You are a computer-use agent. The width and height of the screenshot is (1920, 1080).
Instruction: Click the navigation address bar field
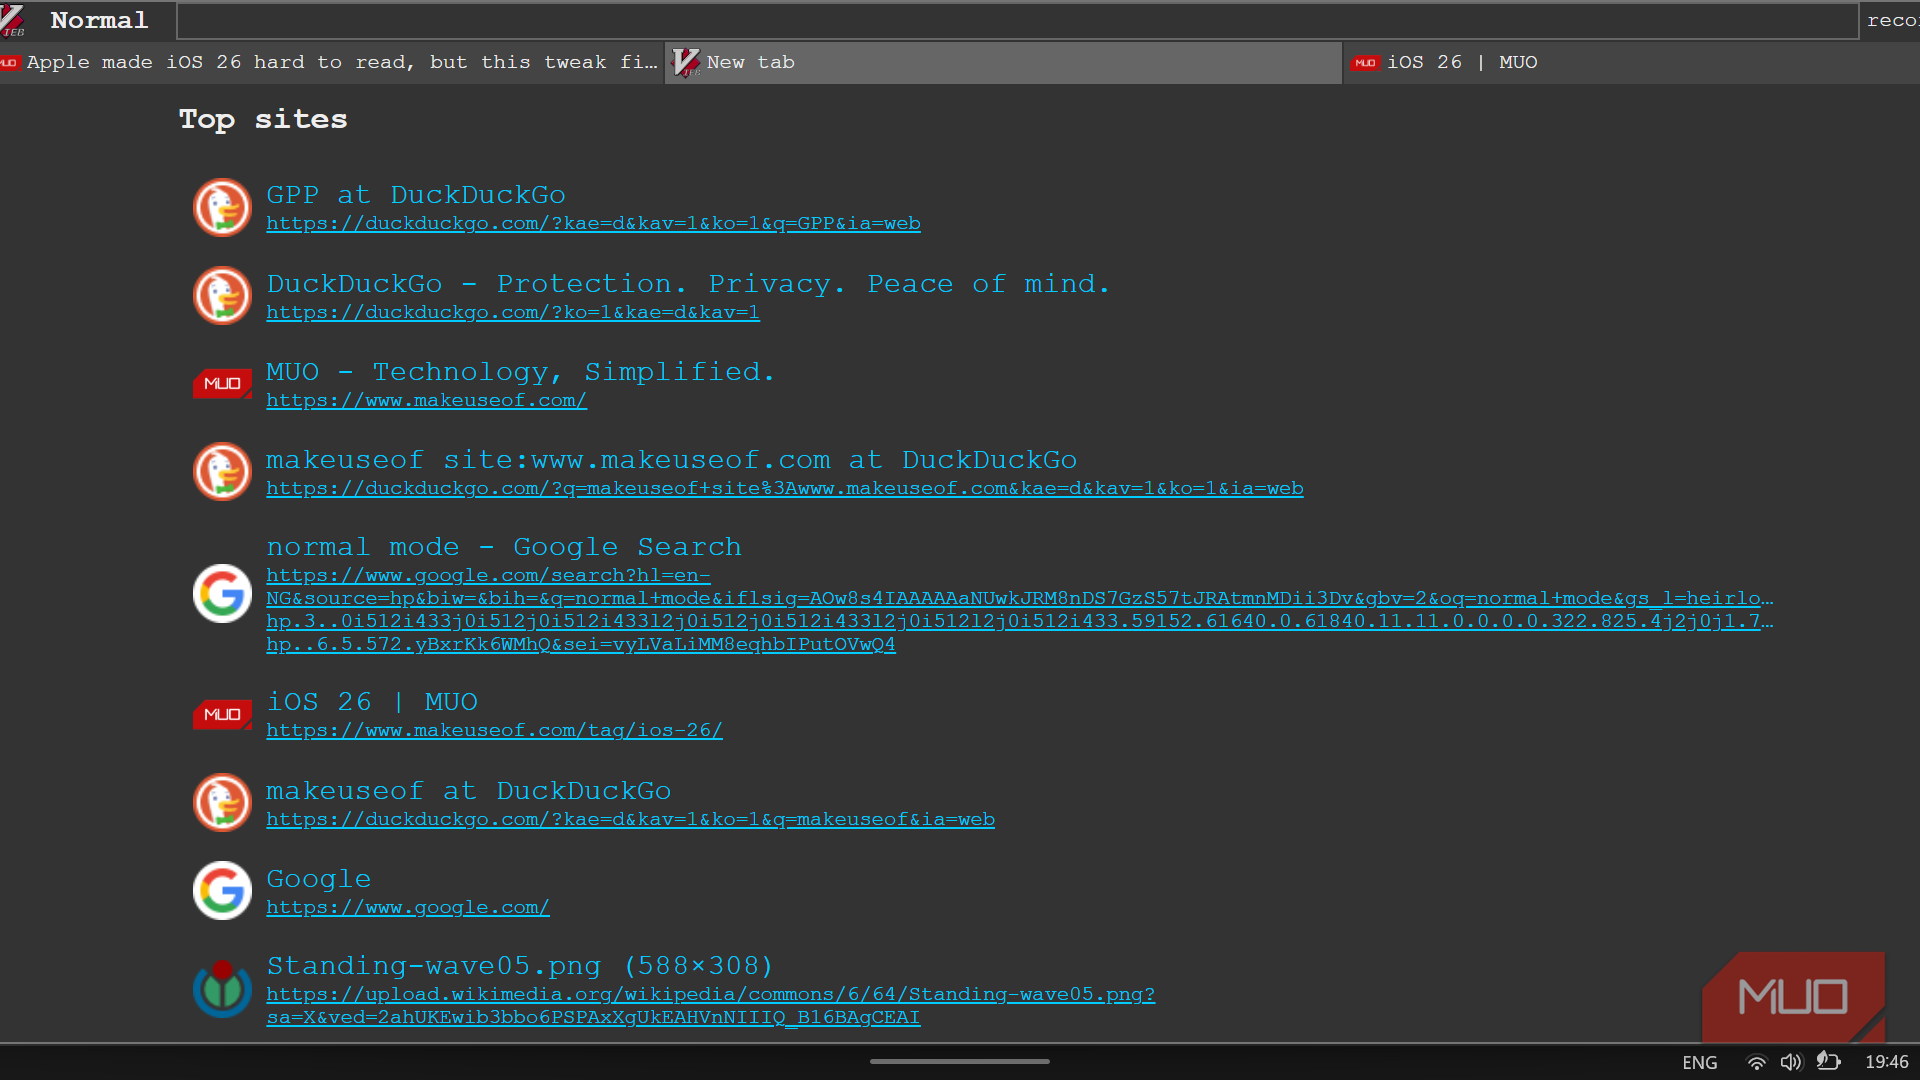(1018, 21)
